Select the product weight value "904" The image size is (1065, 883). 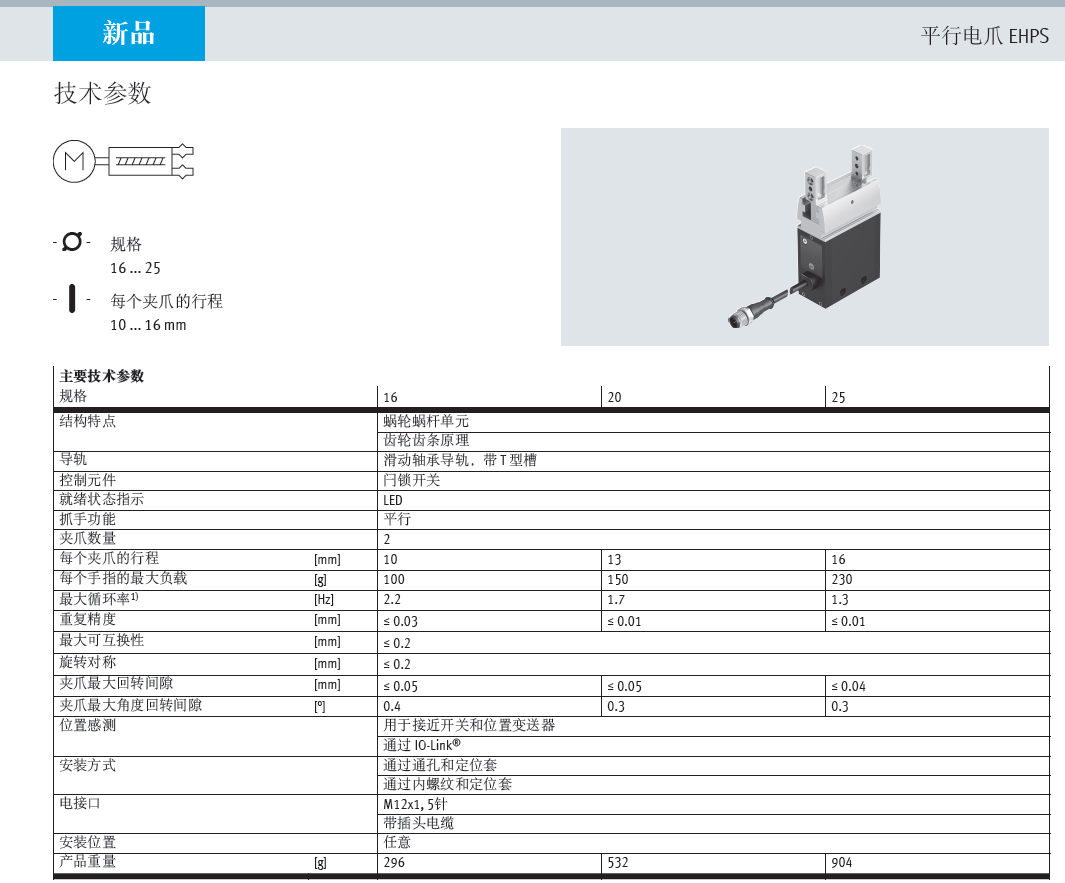click(x=842, y=863)
